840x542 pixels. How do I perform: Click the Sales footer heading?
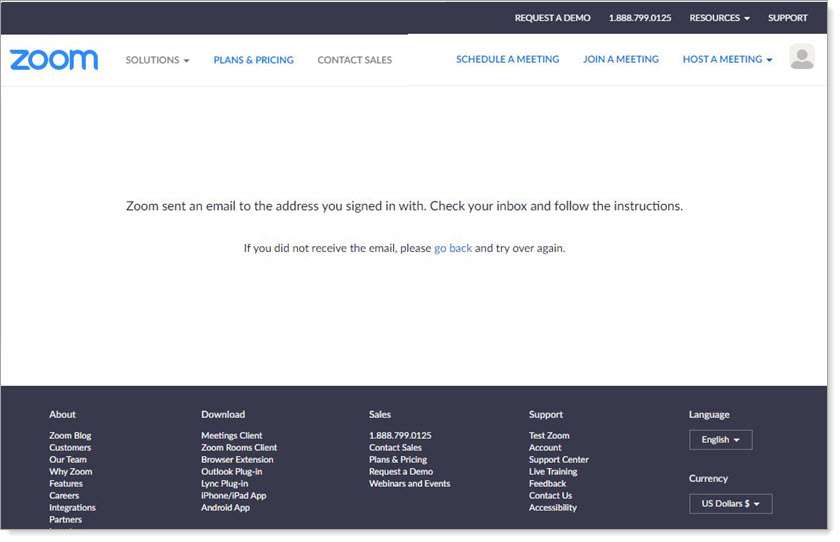[x=379, y=415]
